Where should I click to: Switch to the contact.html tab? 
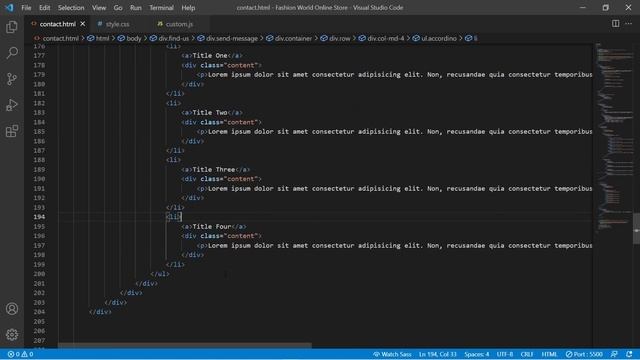pos(58,24)
